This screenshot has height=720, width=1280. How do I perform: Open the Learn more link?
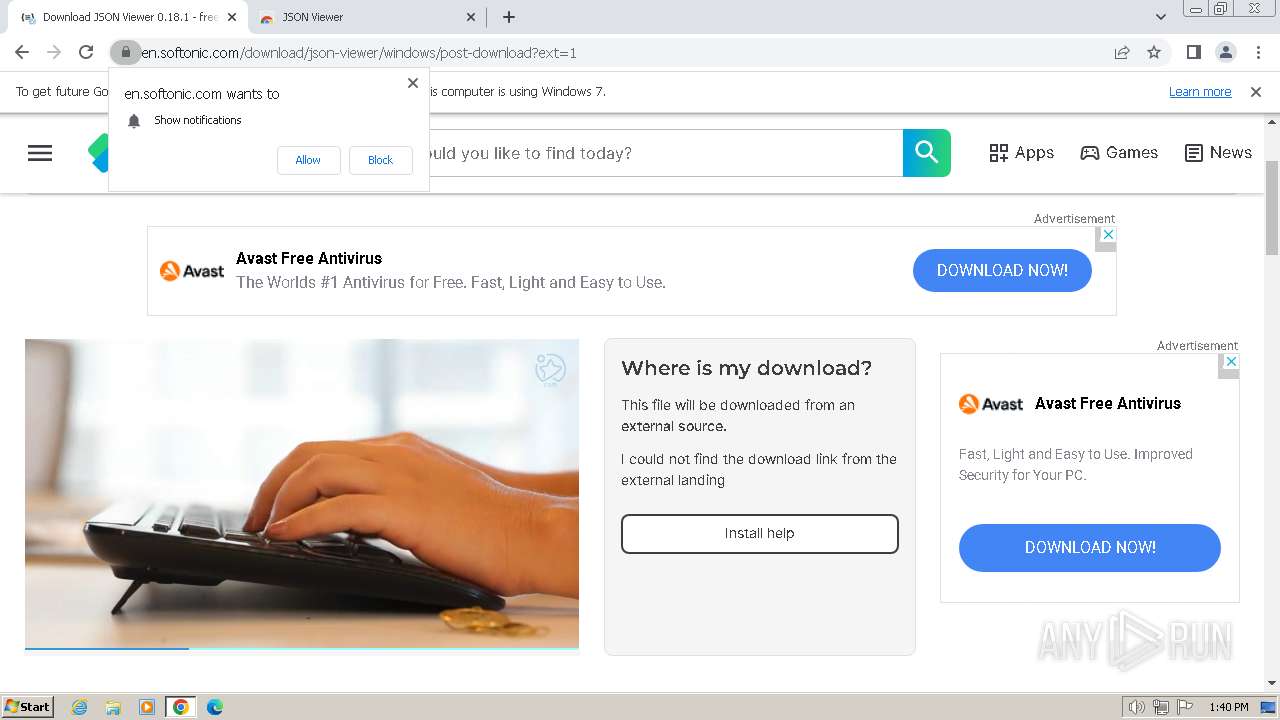(x=1200, y=92)
